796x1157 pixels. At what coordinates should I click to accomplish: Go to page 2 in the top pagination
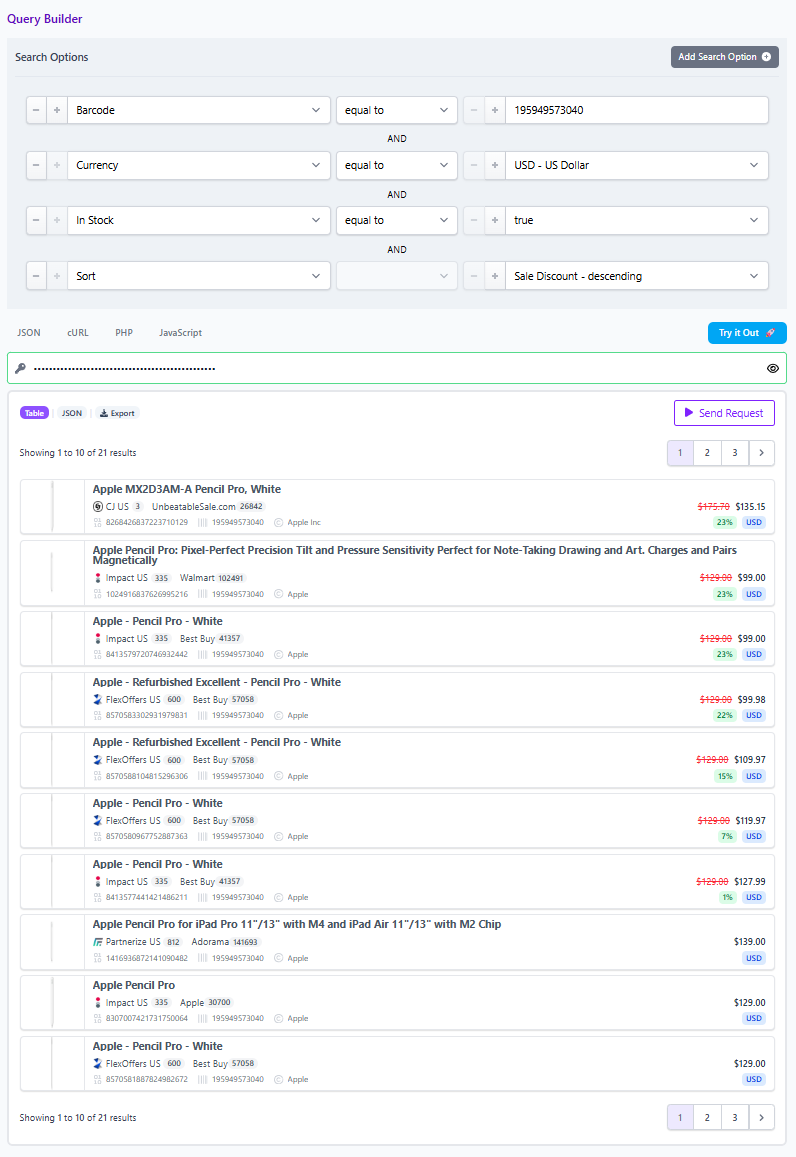point(707,453)
